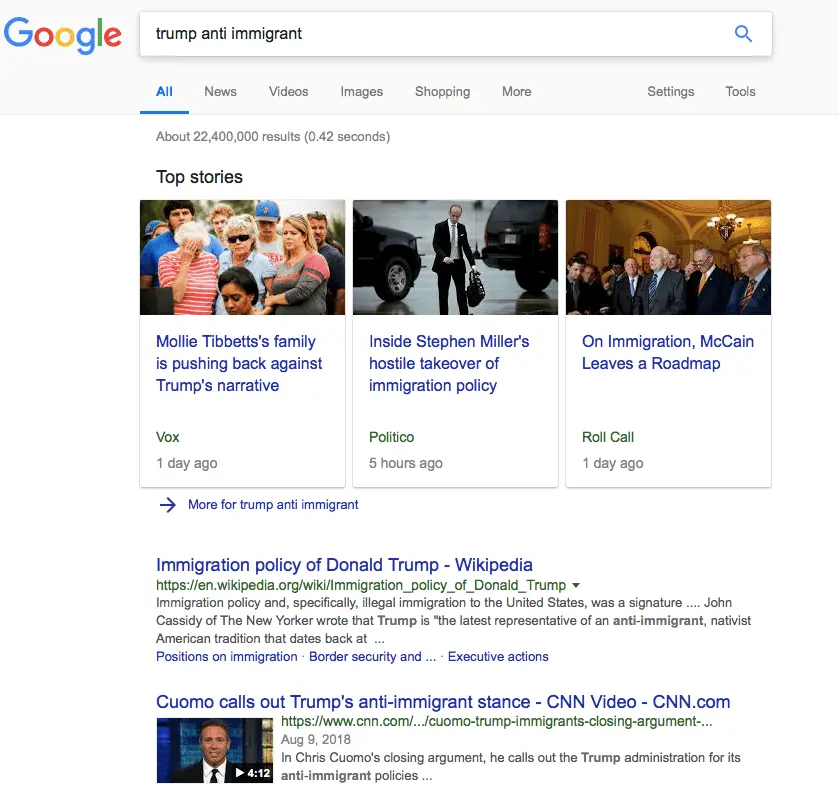
Task: Switch to the Images tab
Action: tap(361, 91)
